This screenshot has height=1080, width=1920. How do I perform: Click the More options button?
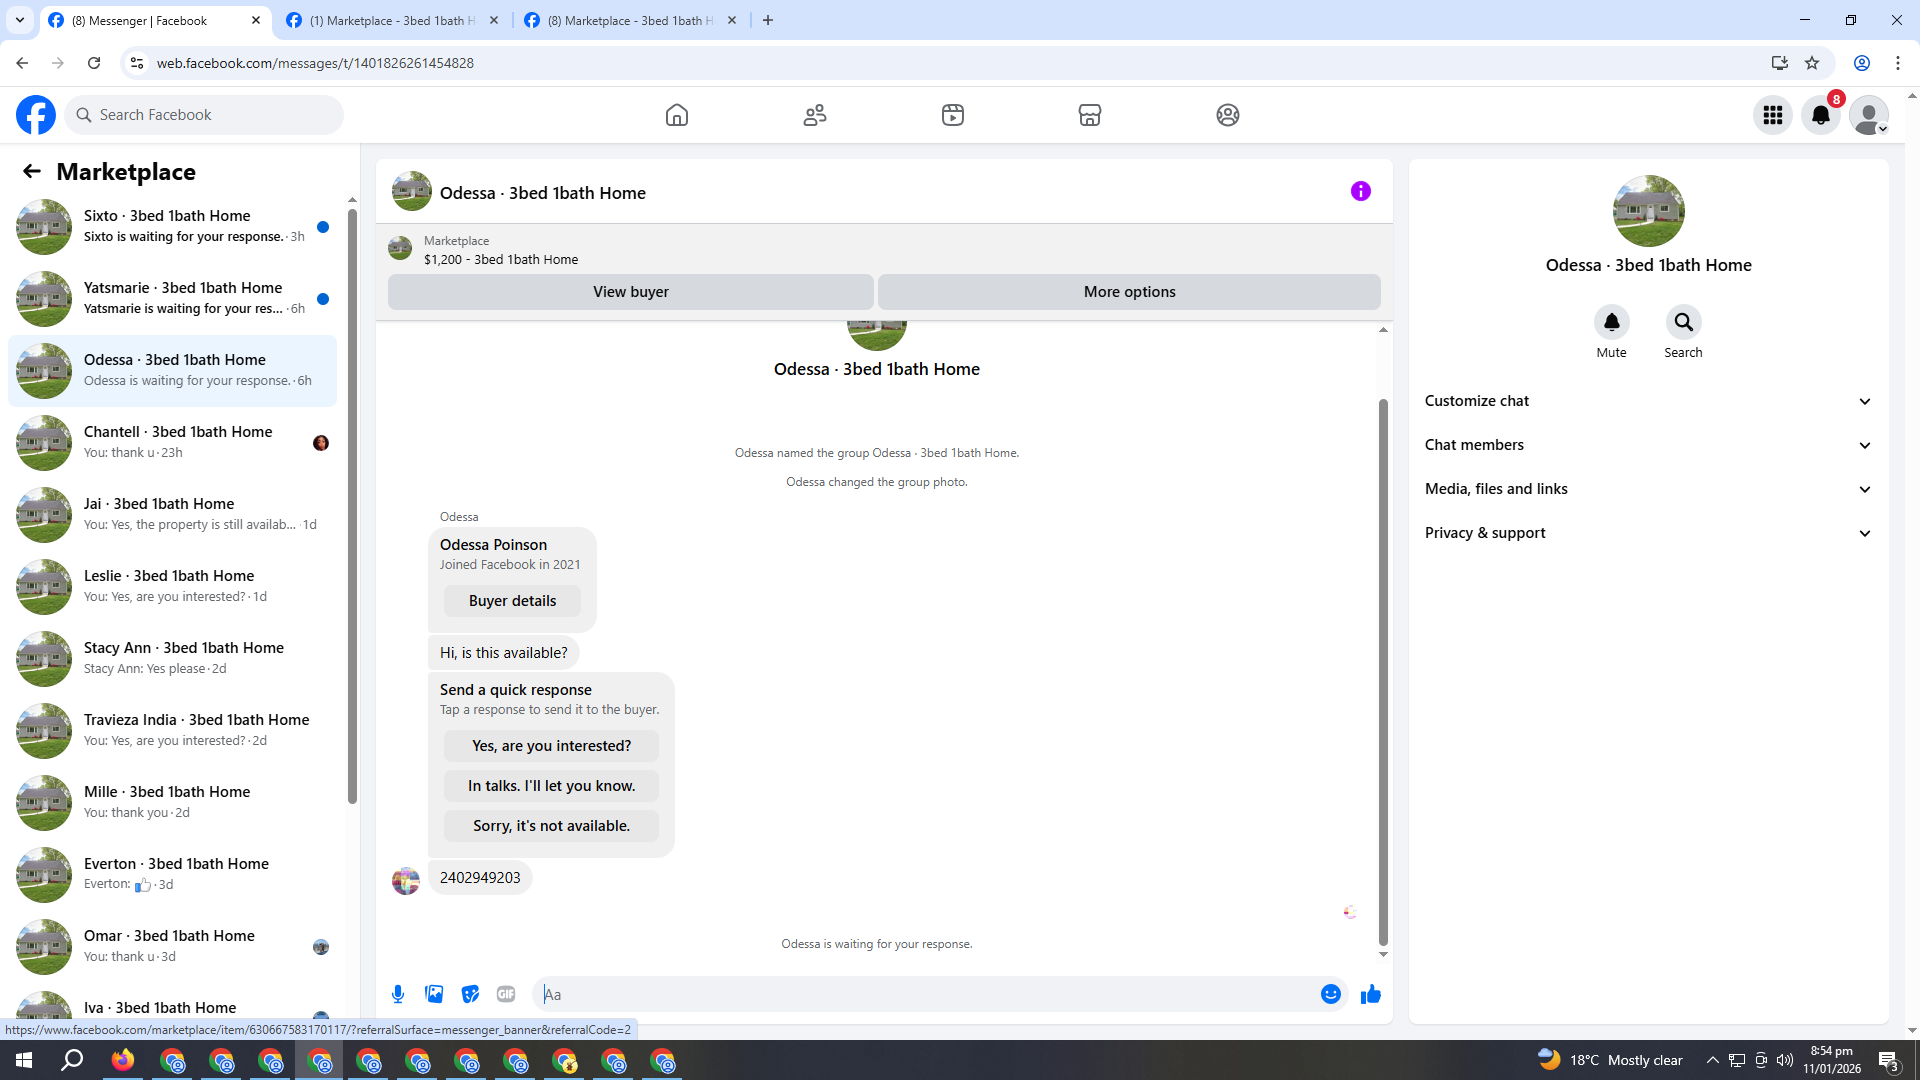tap(1129, 292)
